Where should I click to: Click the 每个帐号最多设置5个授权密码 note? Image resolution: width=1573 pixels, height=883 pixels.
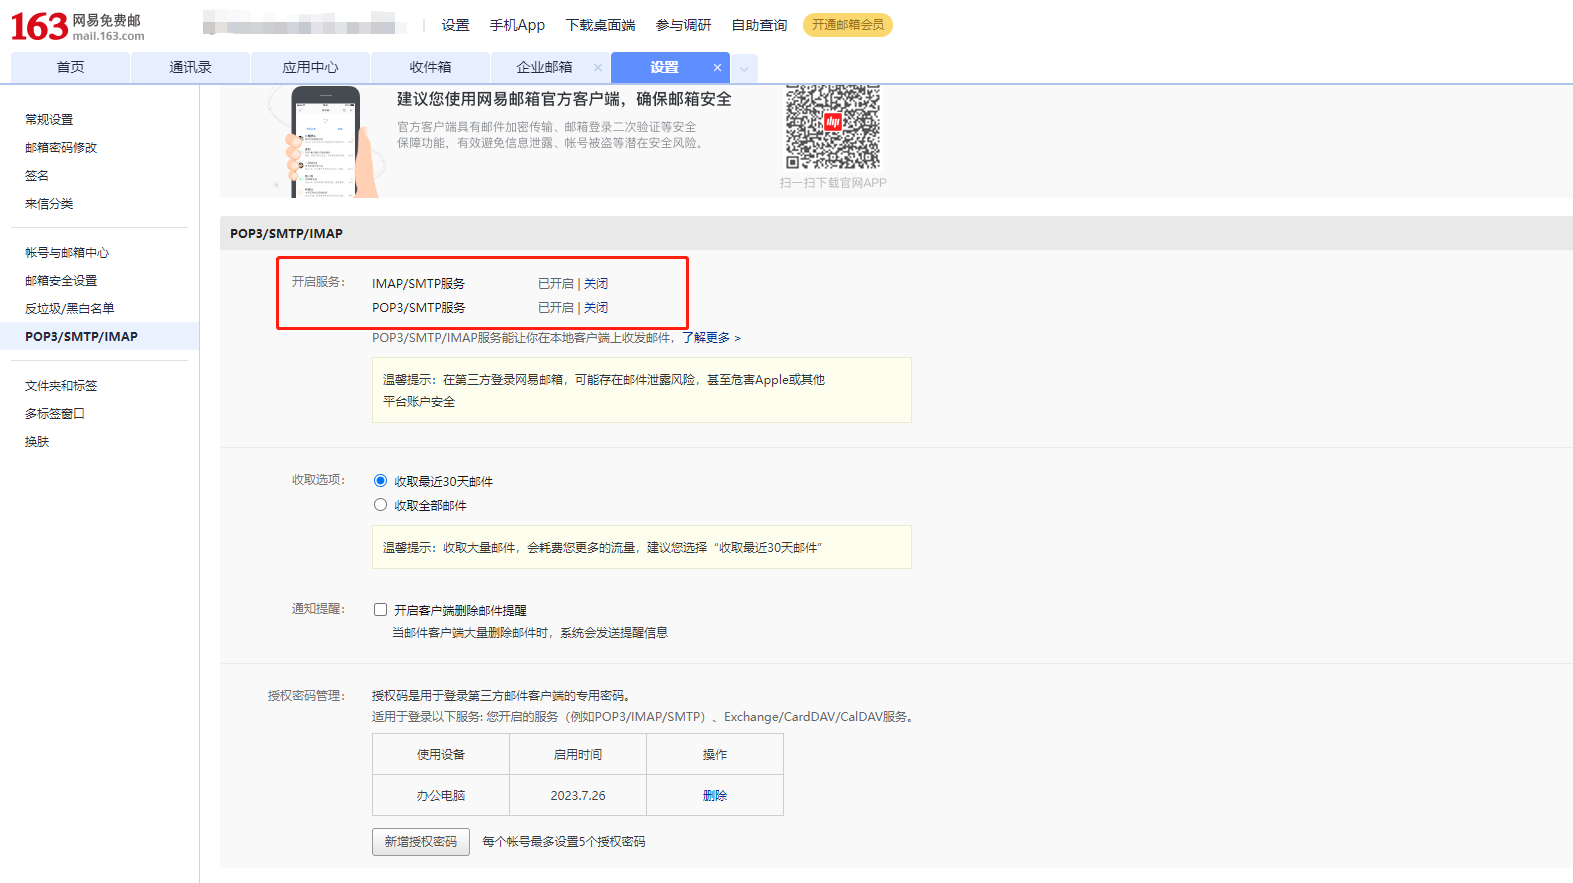pyautogui.click(x=564, y=842)
